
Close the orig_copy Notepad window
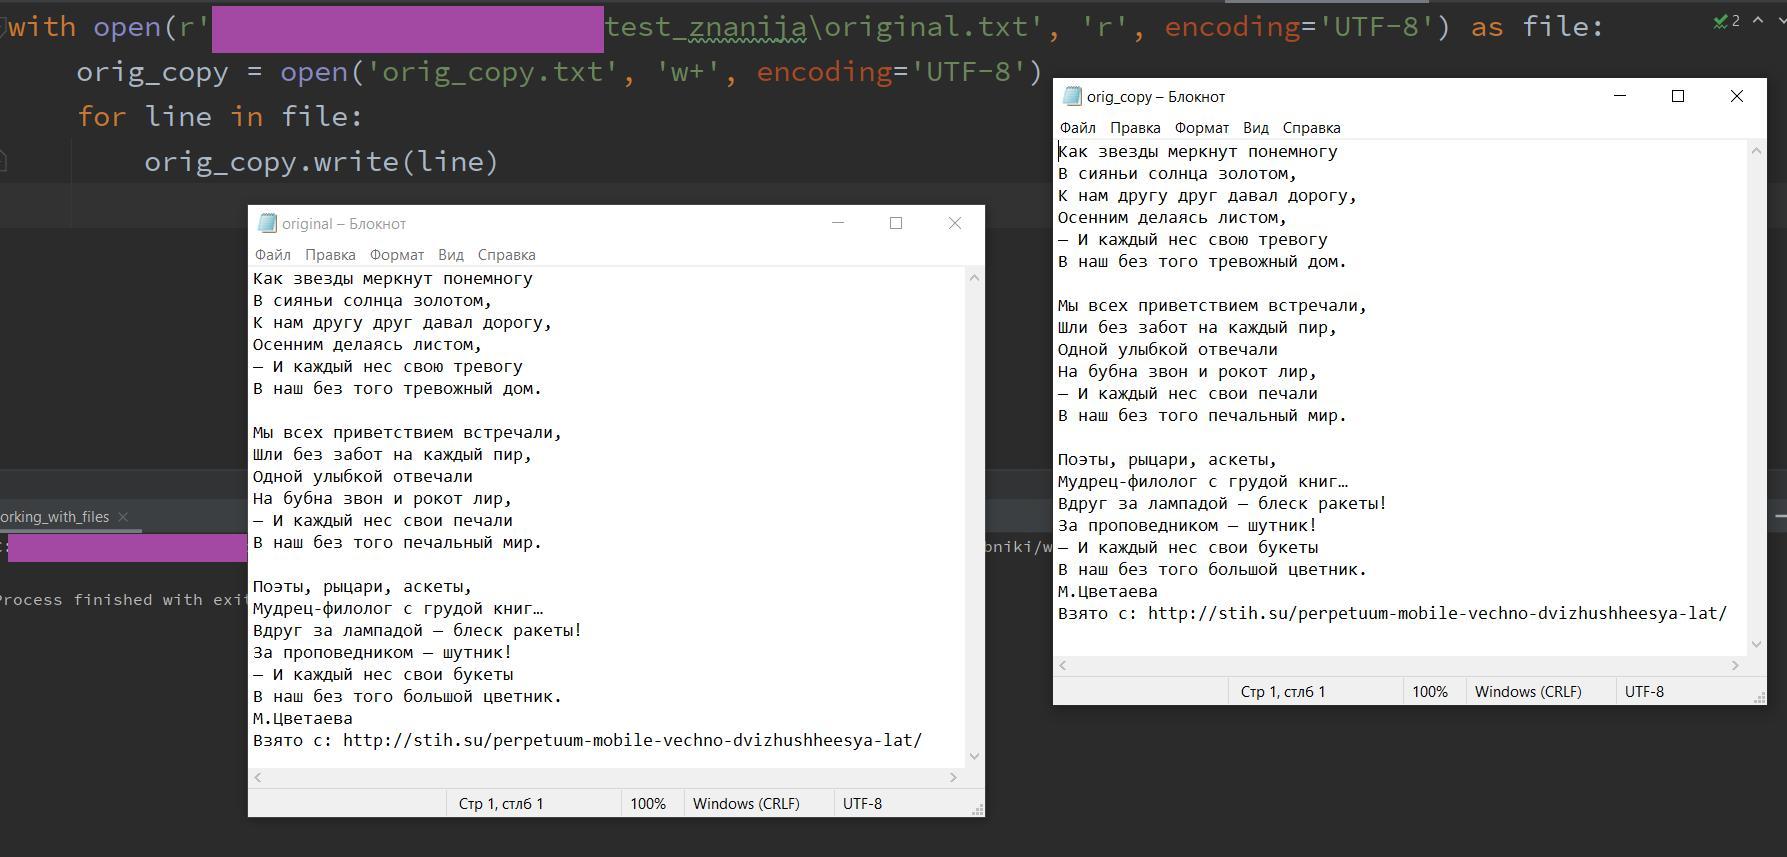click(1737, 96)
